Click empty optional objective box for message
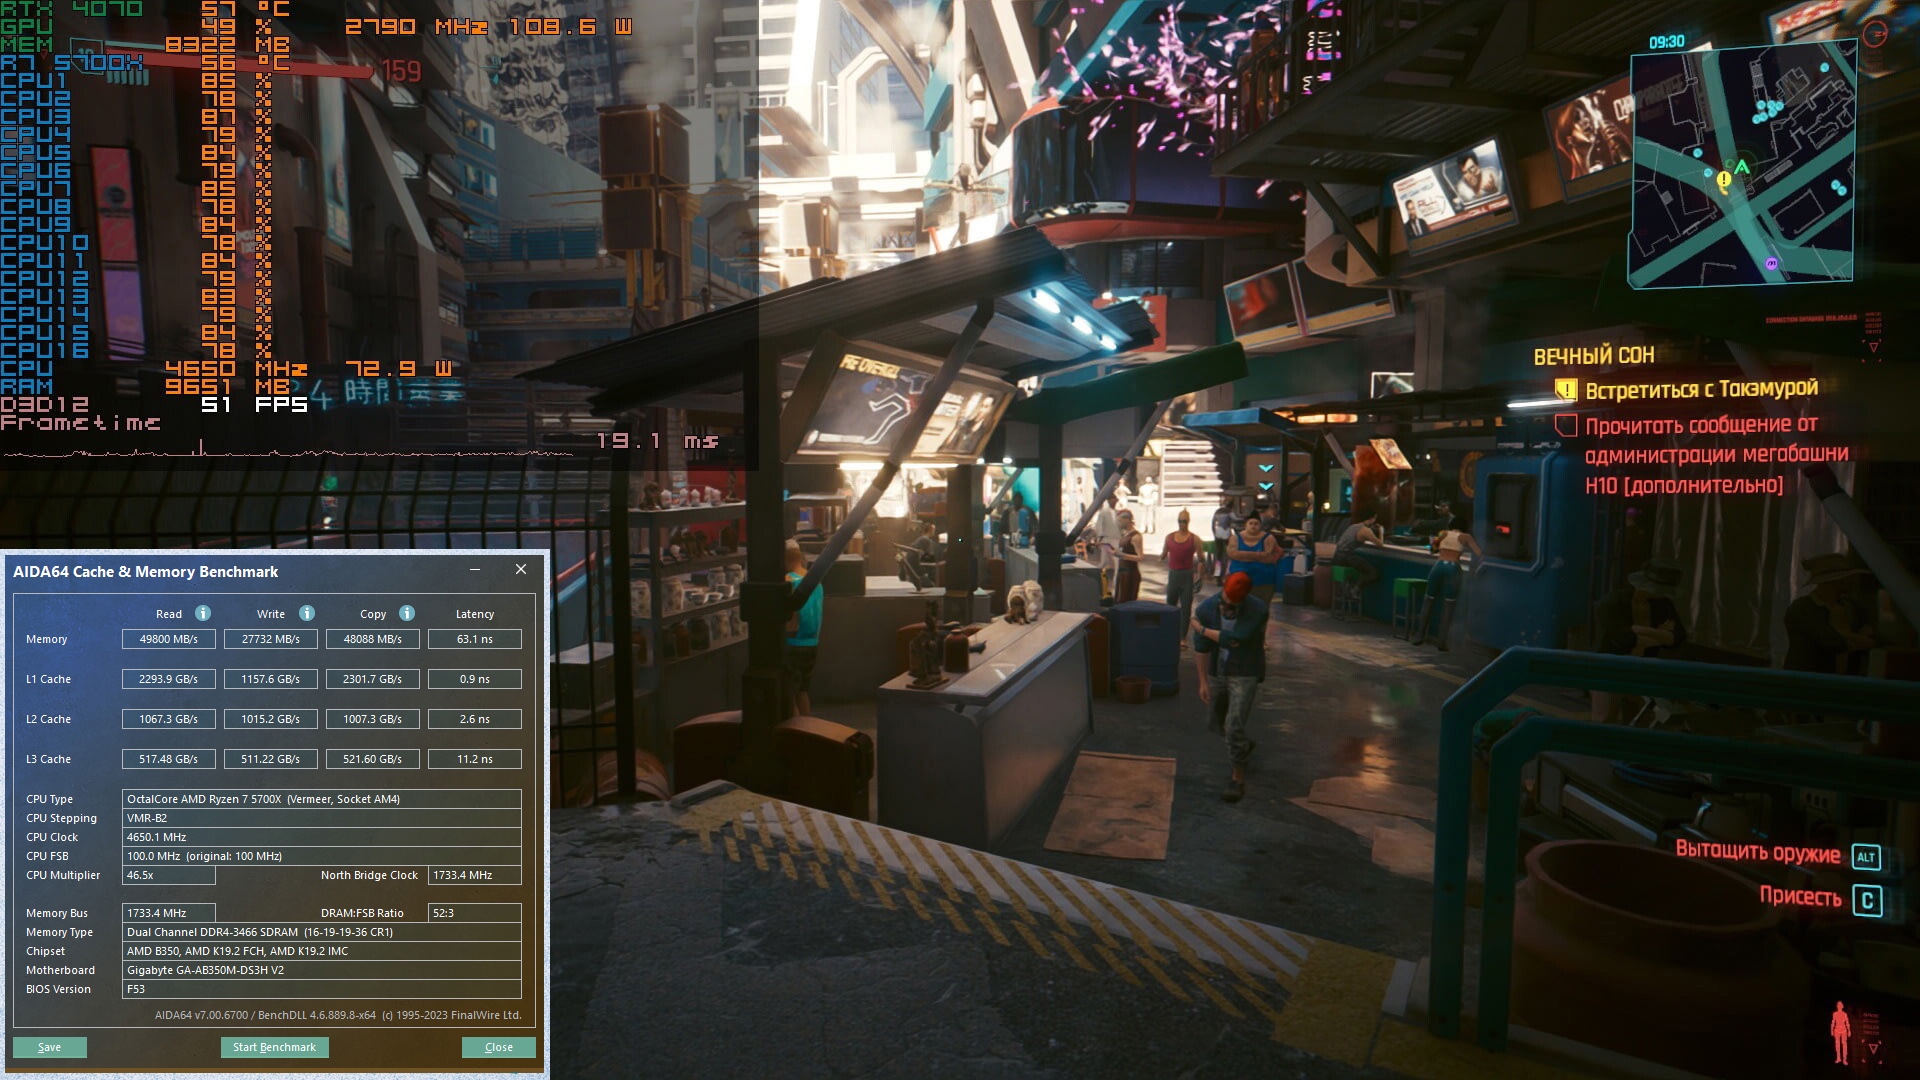Image resolution: width=1920 pixels, height=1080 pixels. pyautogui.click(x=1566, y=425)
